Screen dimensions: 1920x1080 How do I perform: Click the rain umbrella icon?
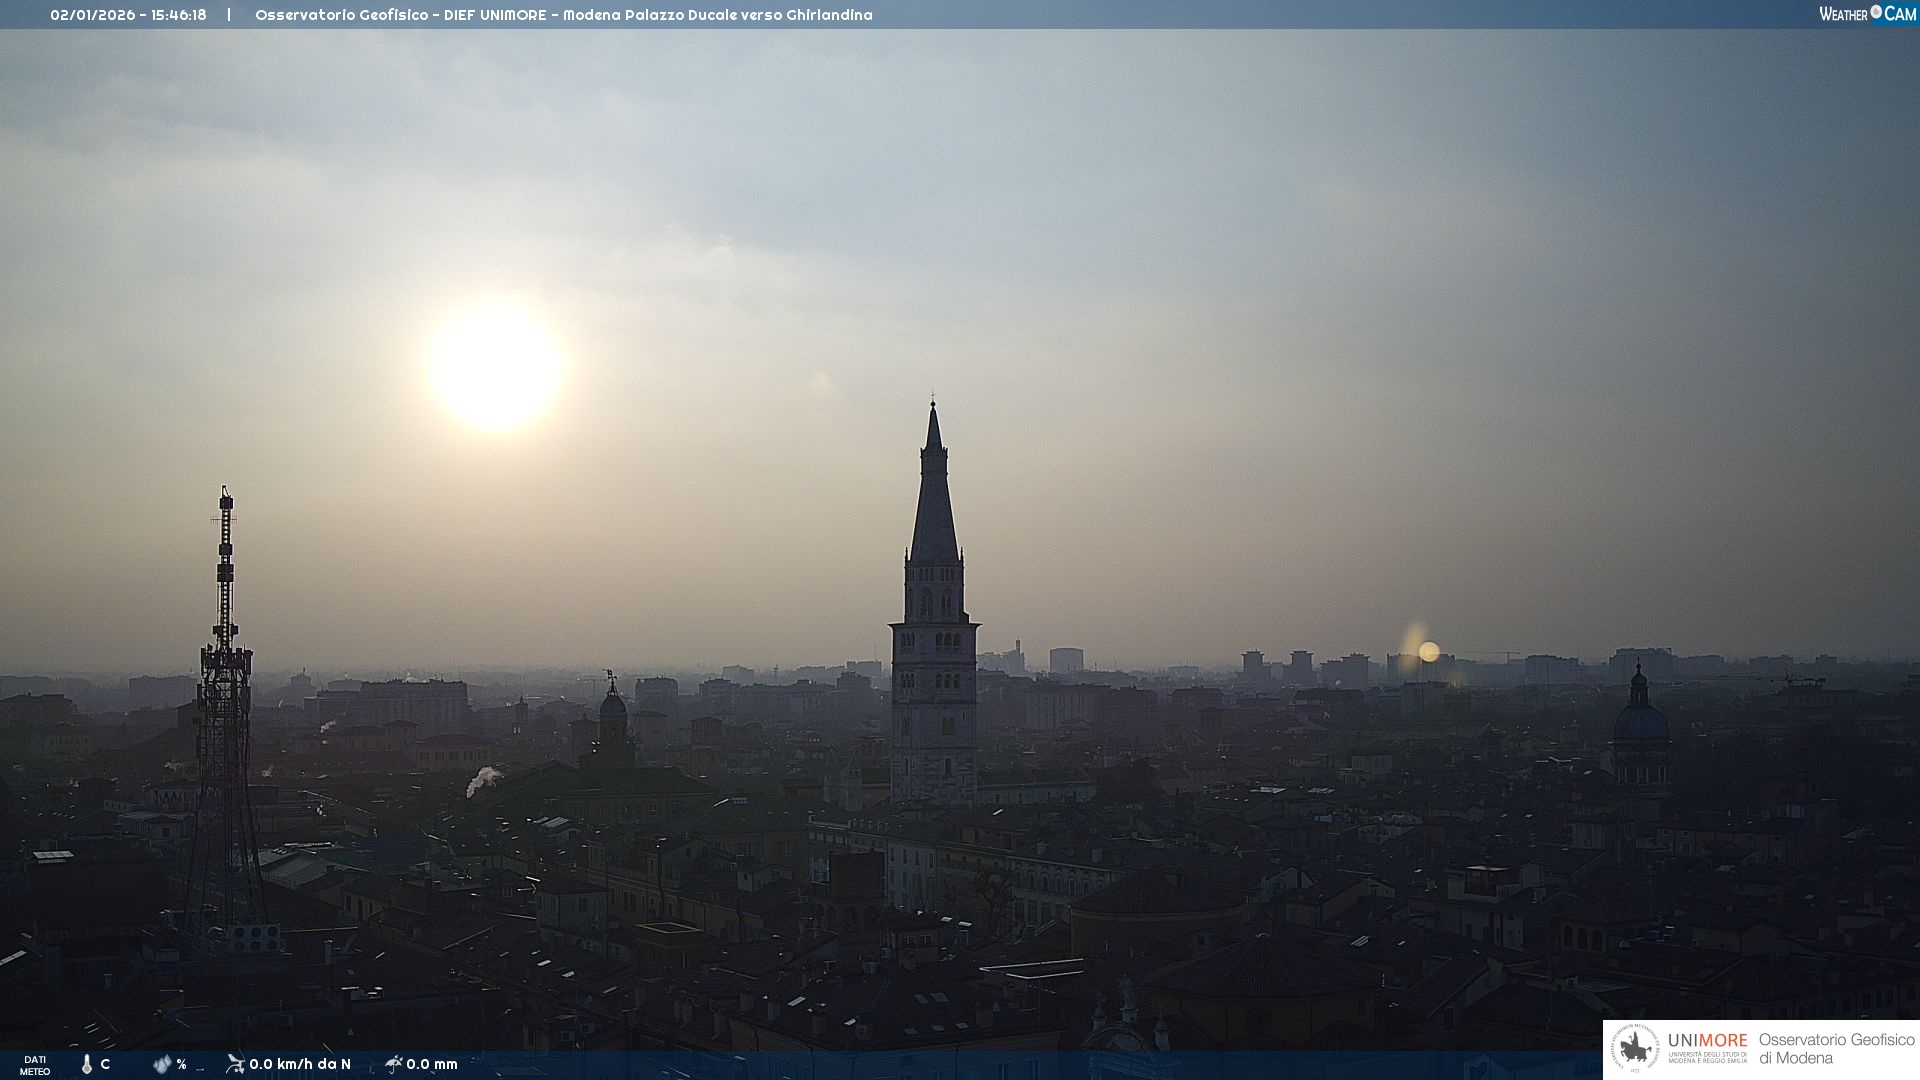point(393,1064)
